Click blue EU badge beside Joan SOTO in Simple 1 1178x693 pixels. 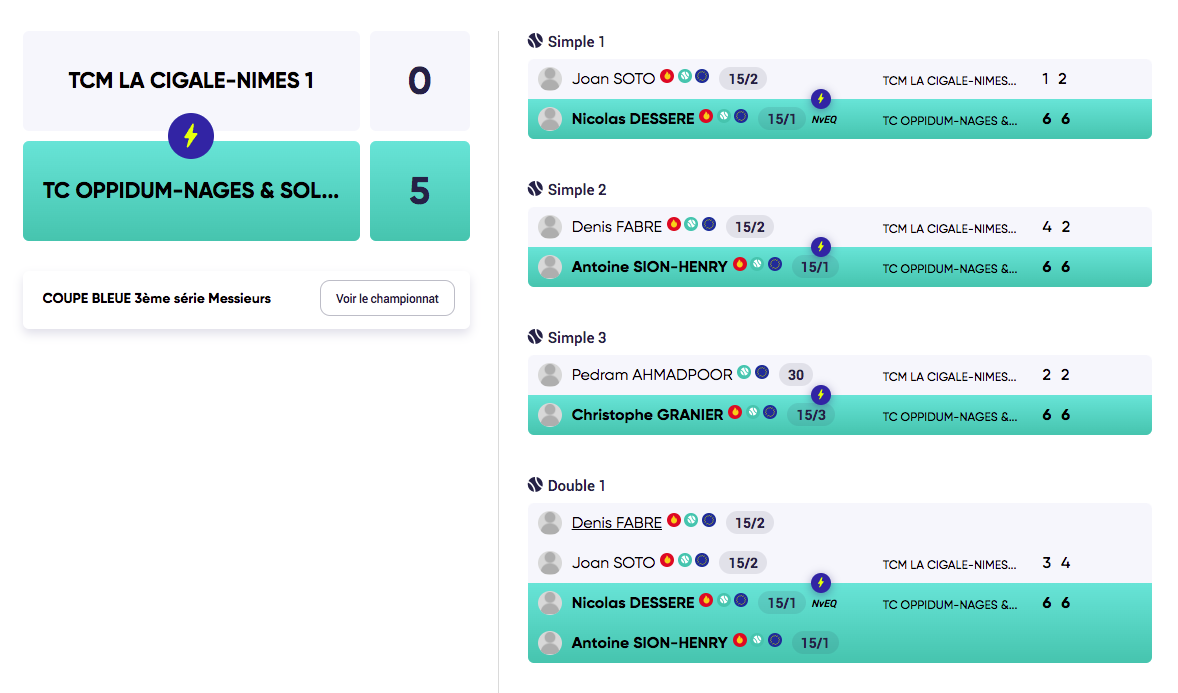click(x=702, y=76)
